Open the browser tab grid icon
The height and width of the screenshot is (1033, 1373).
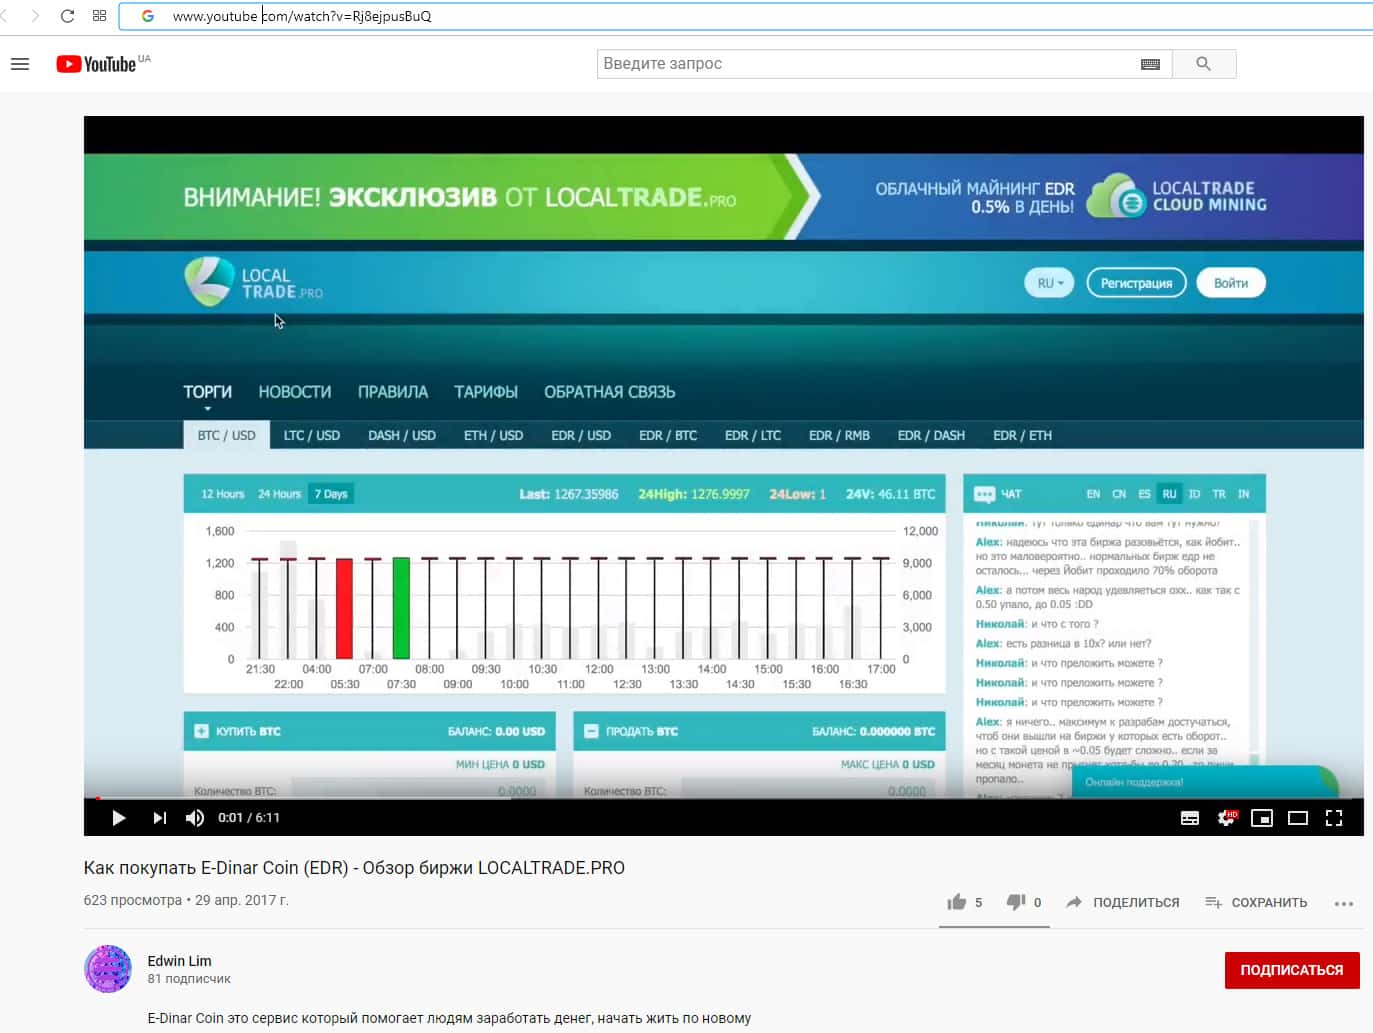(99, 16)
